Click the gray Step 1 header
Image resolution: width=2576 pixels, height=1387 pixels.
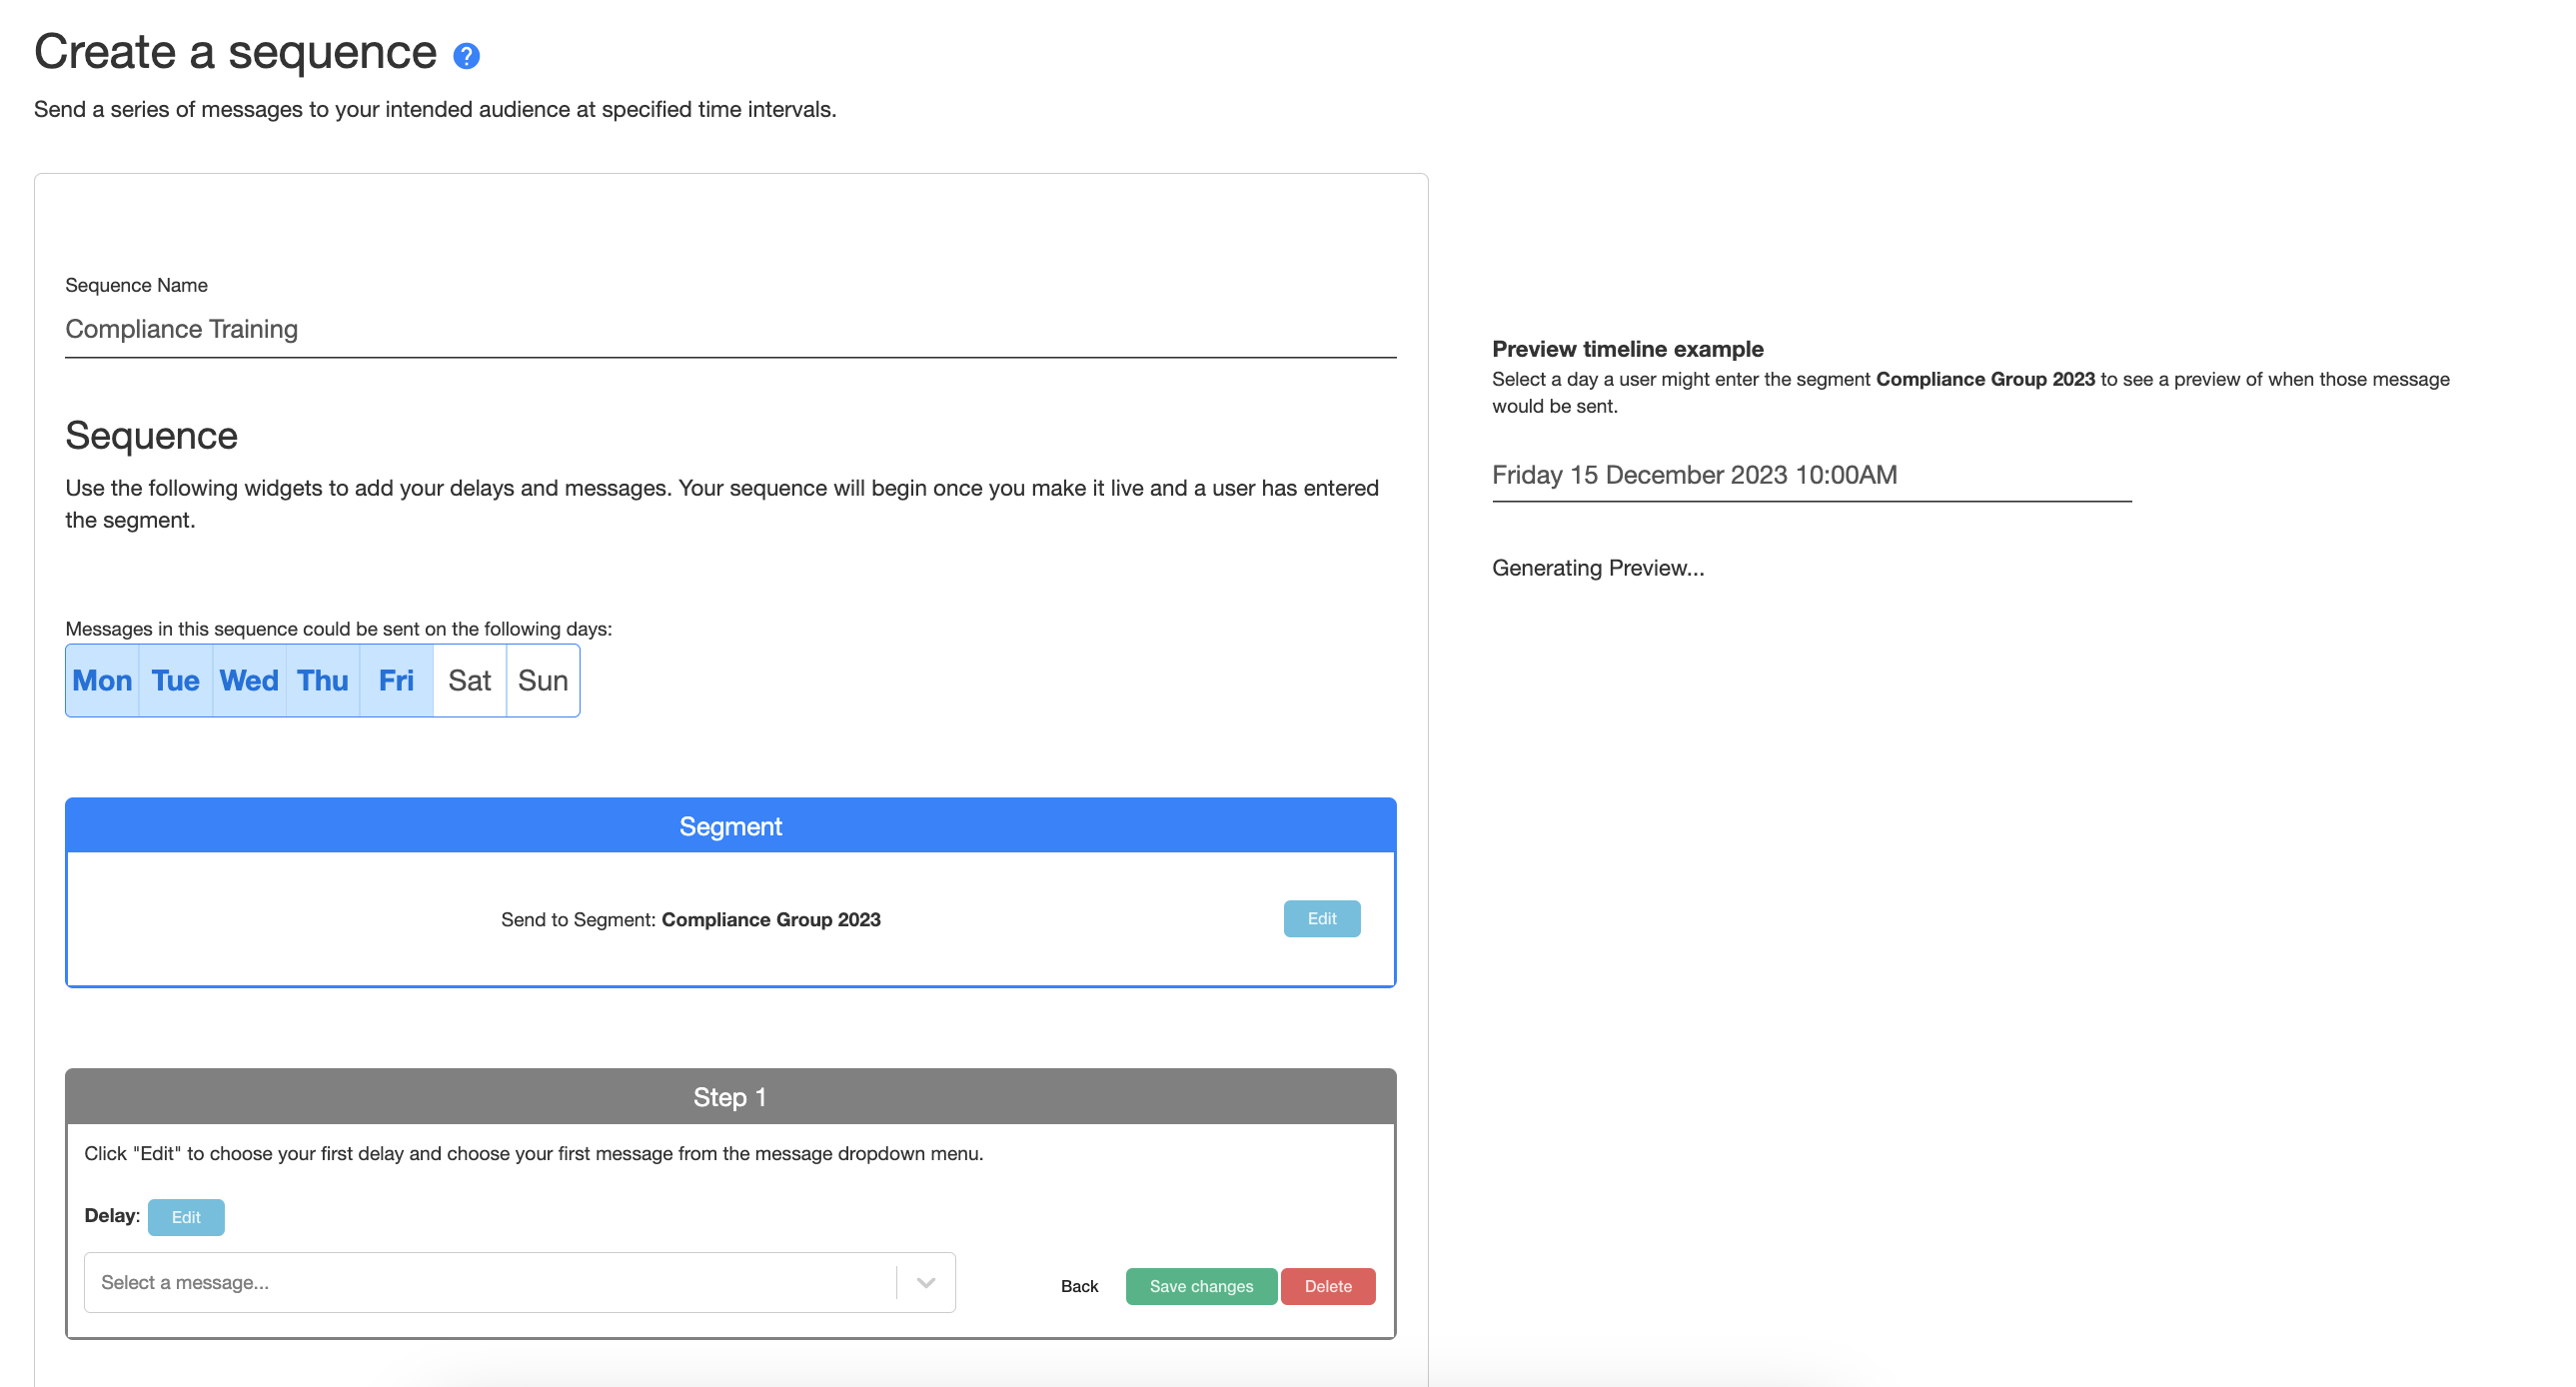[730, 1097]
